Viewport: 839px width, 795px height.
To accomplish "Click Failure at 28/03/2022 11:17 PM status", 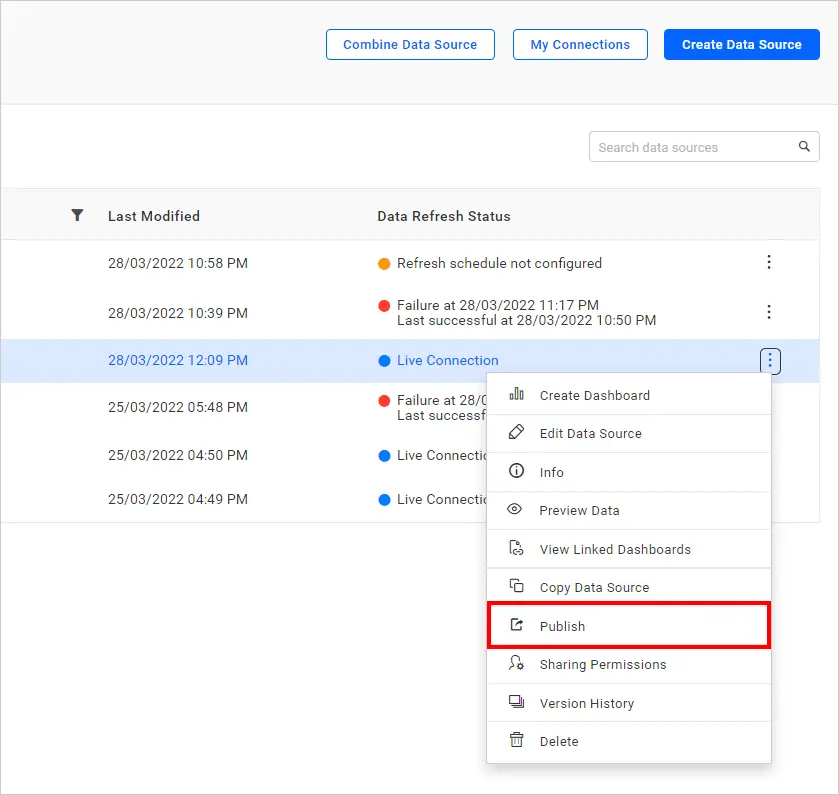I will pyautogui.click(x=498, y=305).
